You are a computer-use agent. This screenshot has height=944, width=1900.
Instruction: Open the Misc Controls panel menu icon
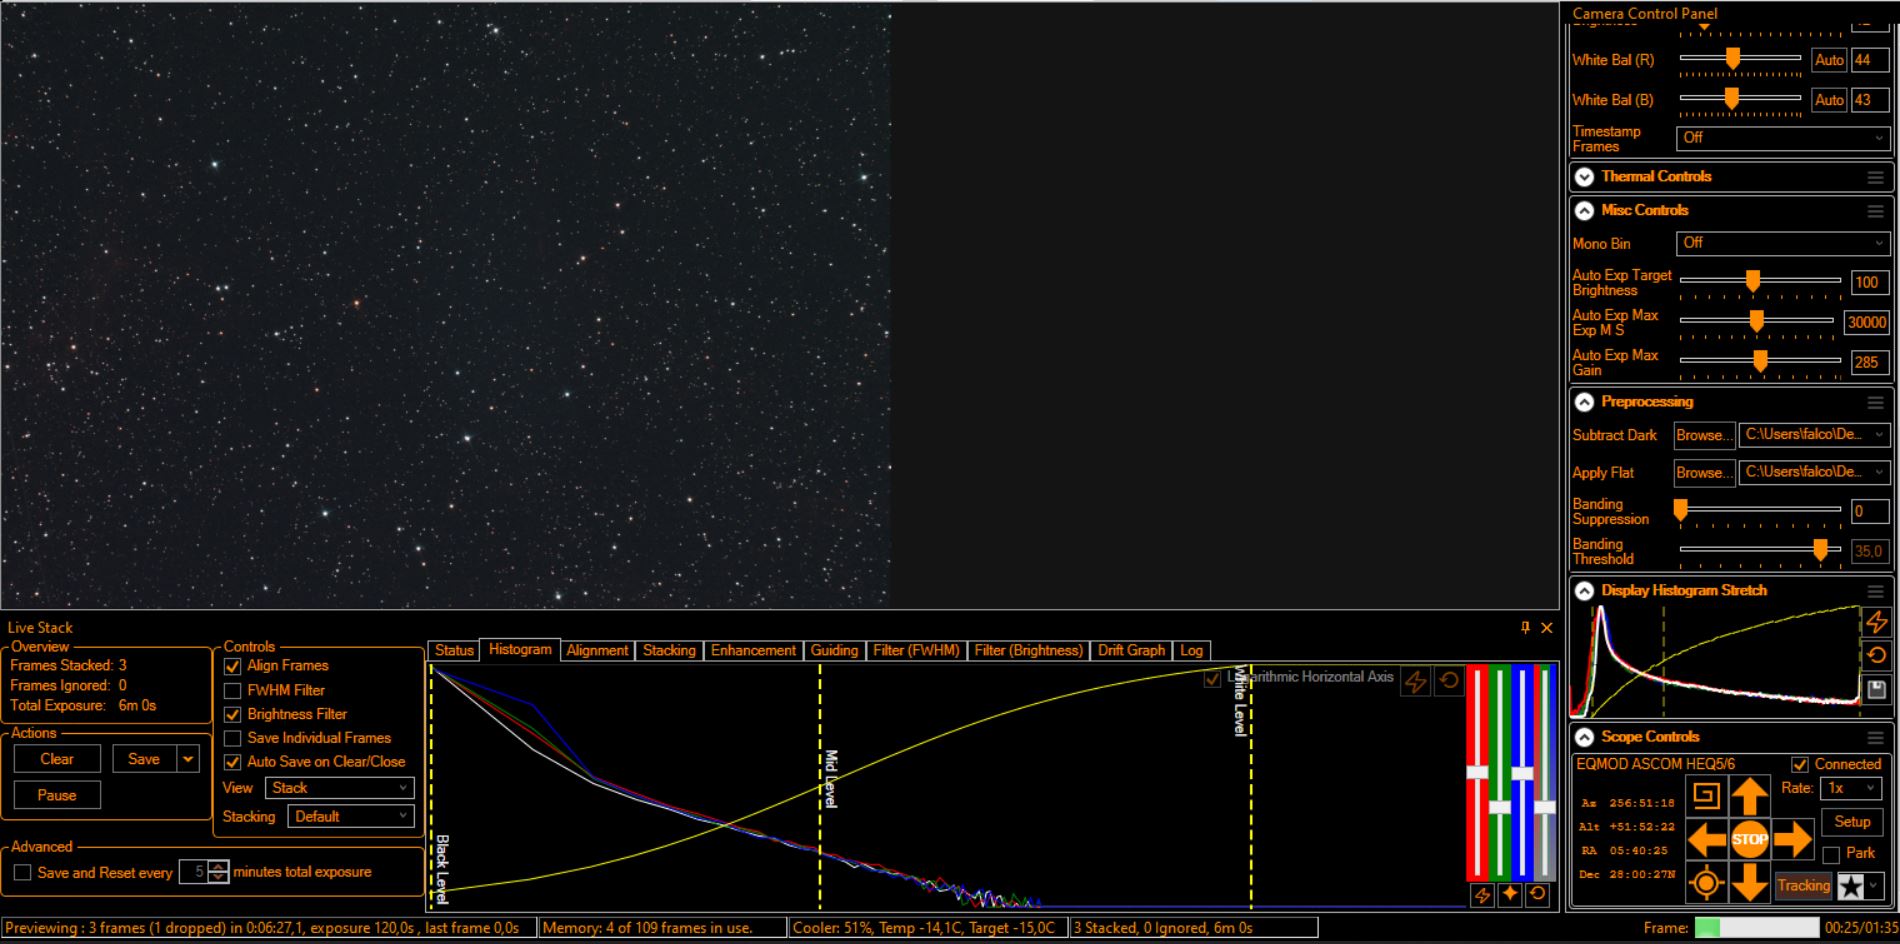[x=1875, y=211]
